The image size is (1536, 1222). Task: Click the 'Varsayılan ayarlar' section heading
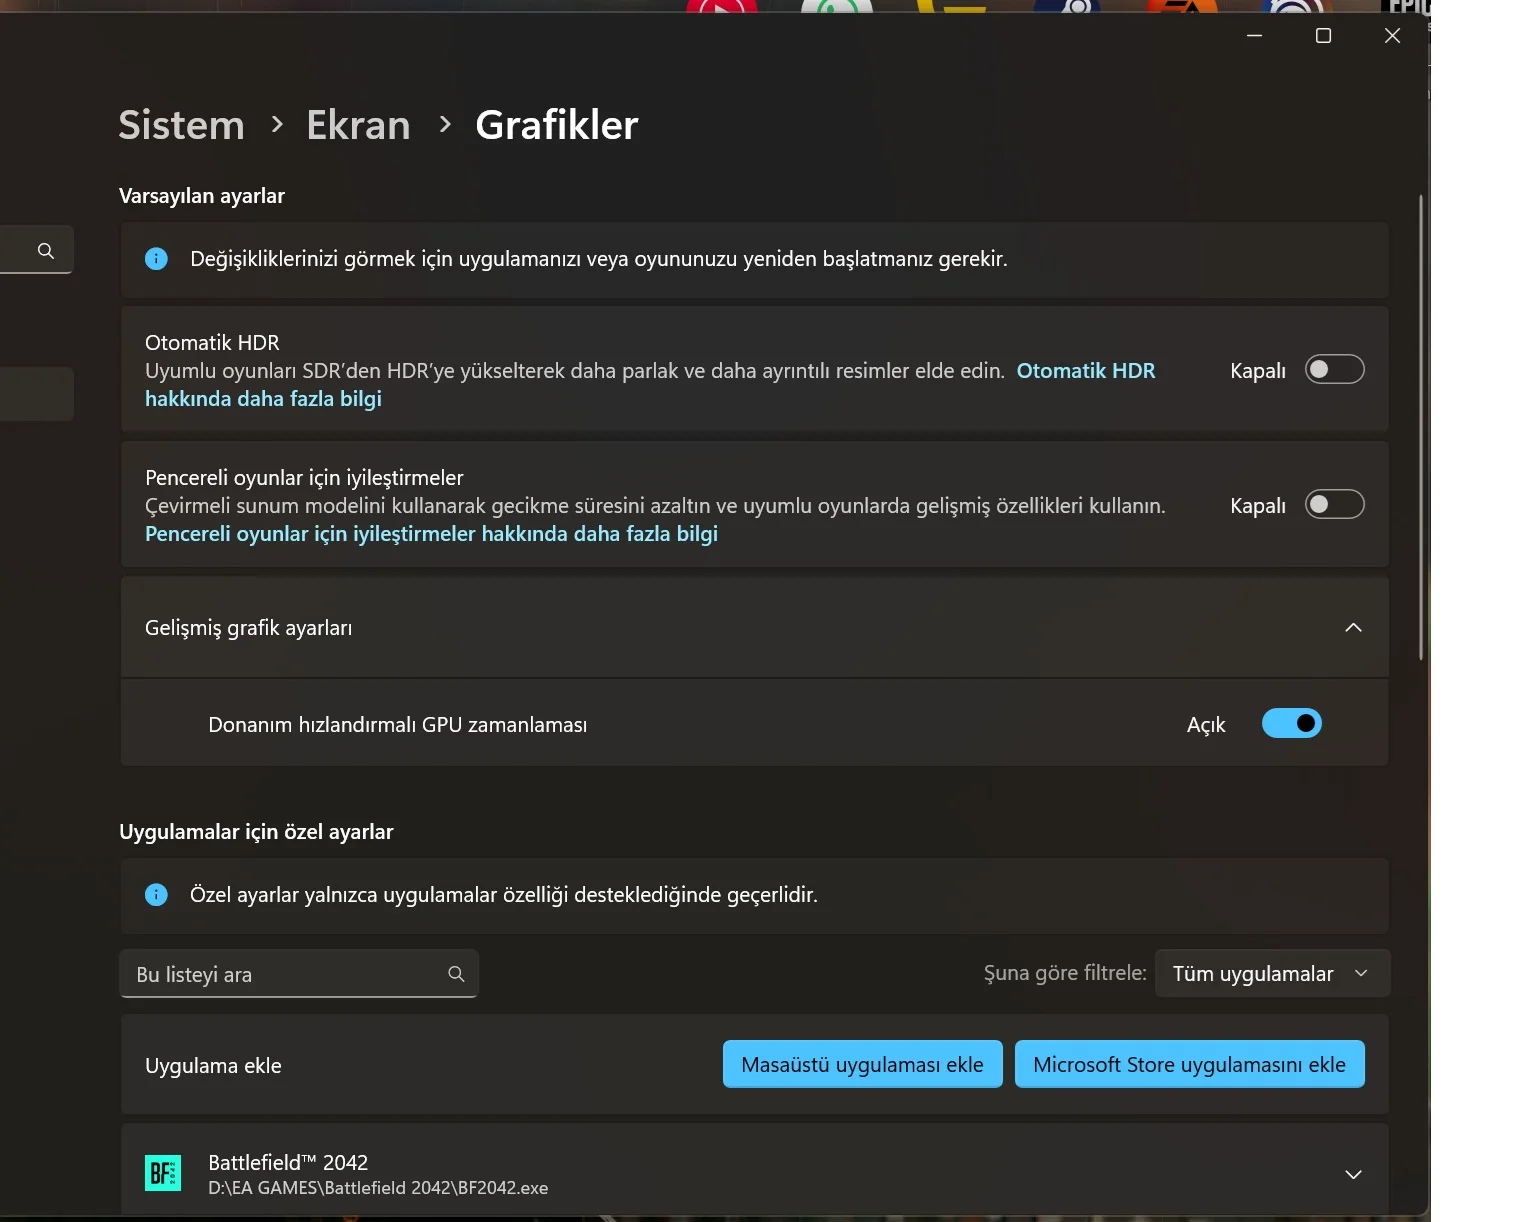(202, 196)
